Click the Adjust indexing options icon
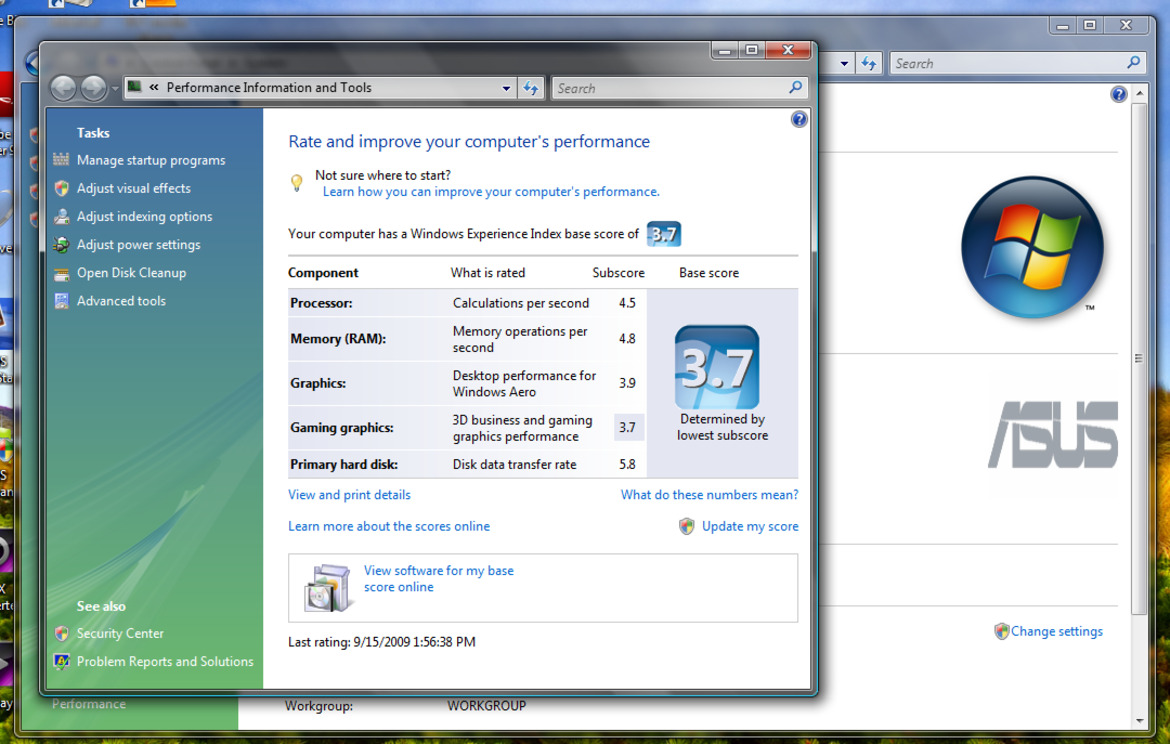Image resolution: width=1170 pixels, height=744 pixels. click(x=61, y=216)
